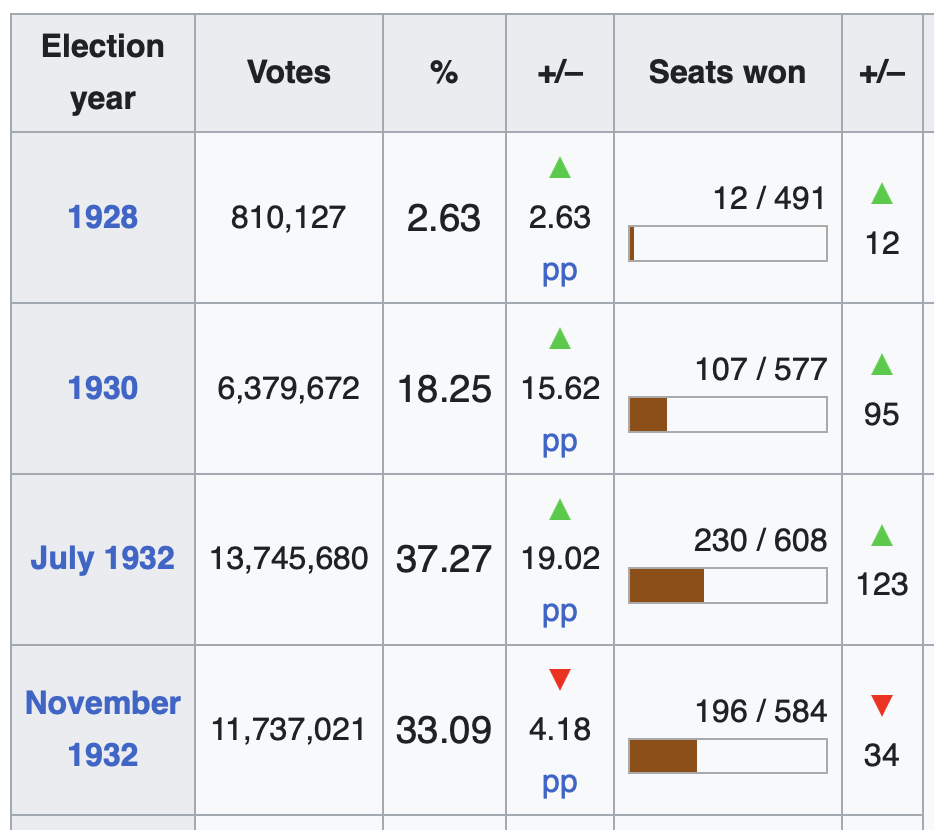
Task: Click the pp link under 19.02
Action: [x=560, y=612]
